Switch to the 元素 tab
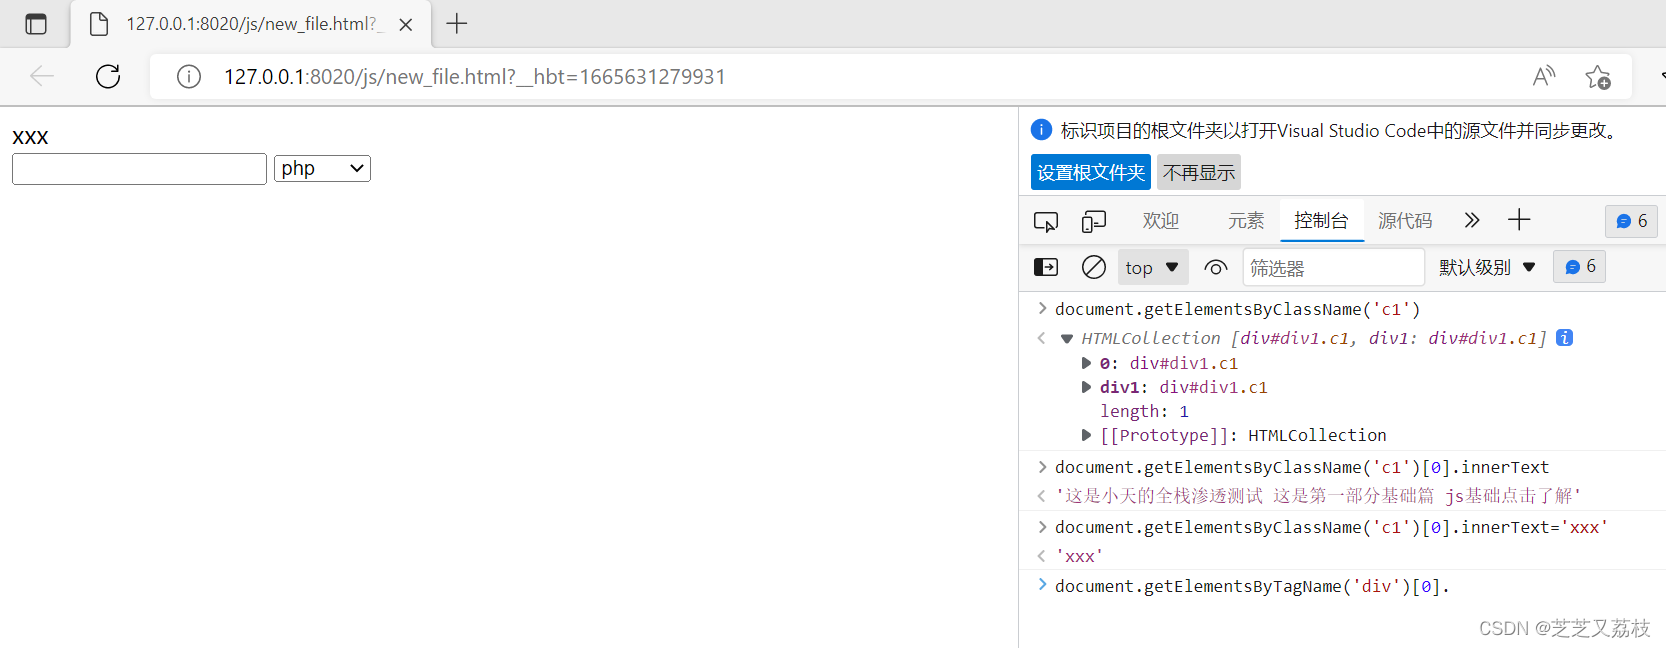The width and height of the screenshot is (1666, 648). tap(1246, 221)
